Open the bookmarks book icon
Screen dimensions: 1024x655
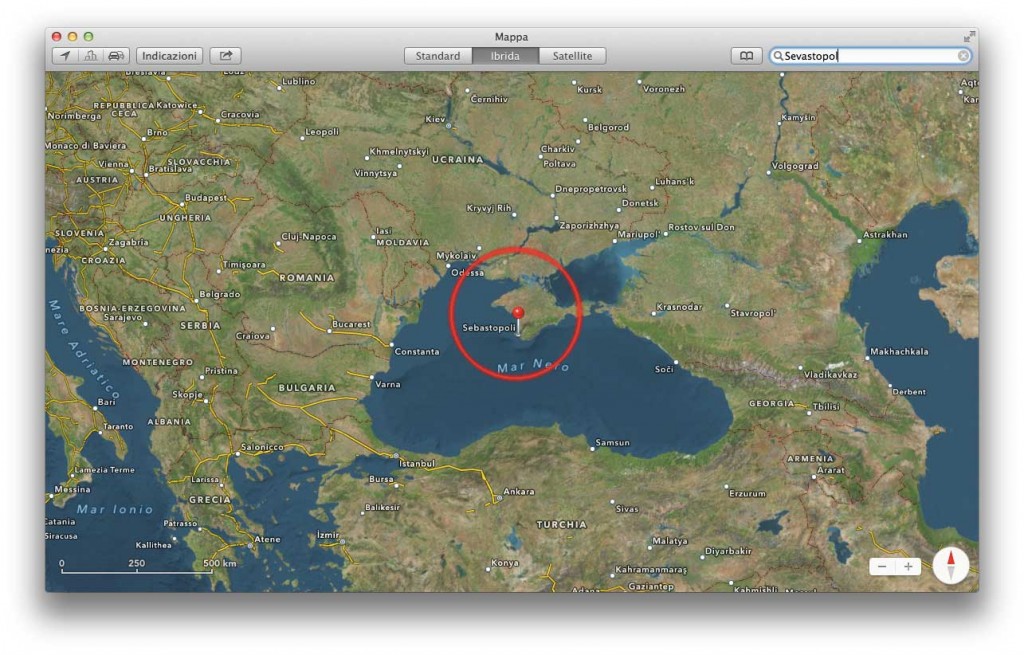coord(746,56)
